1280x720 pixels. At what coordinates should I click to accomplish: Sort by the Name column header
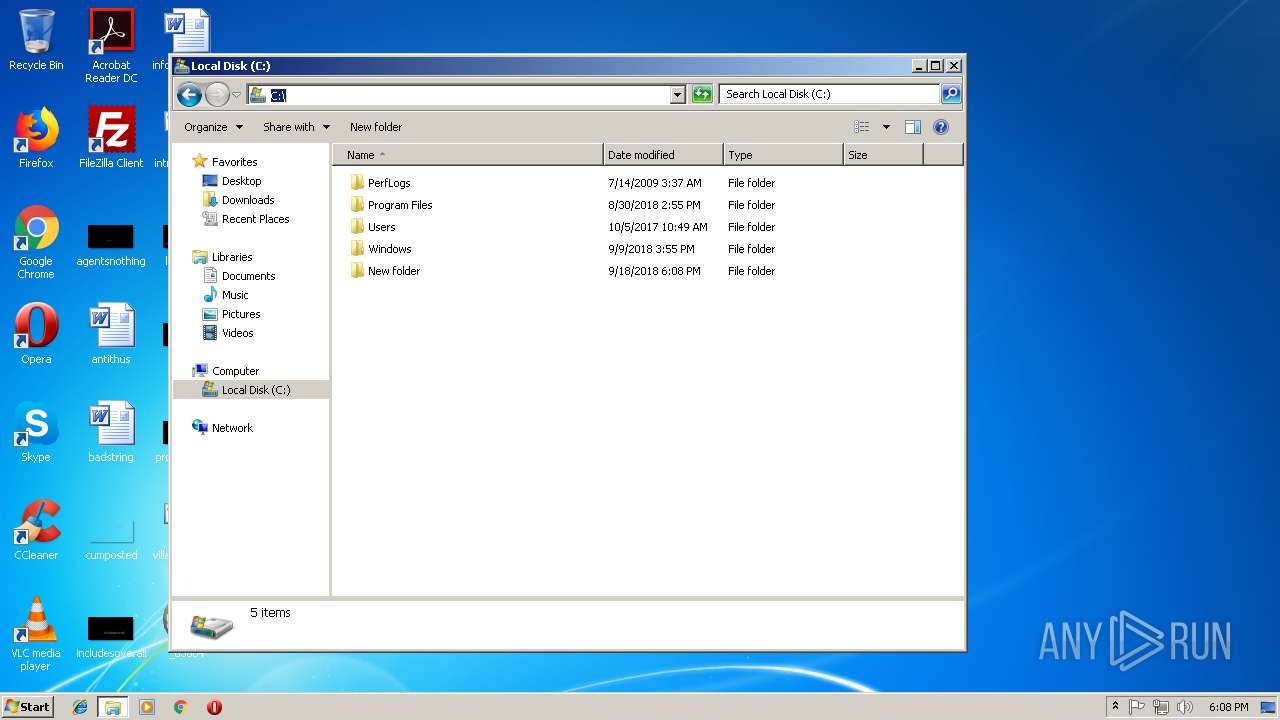(468, 155)
